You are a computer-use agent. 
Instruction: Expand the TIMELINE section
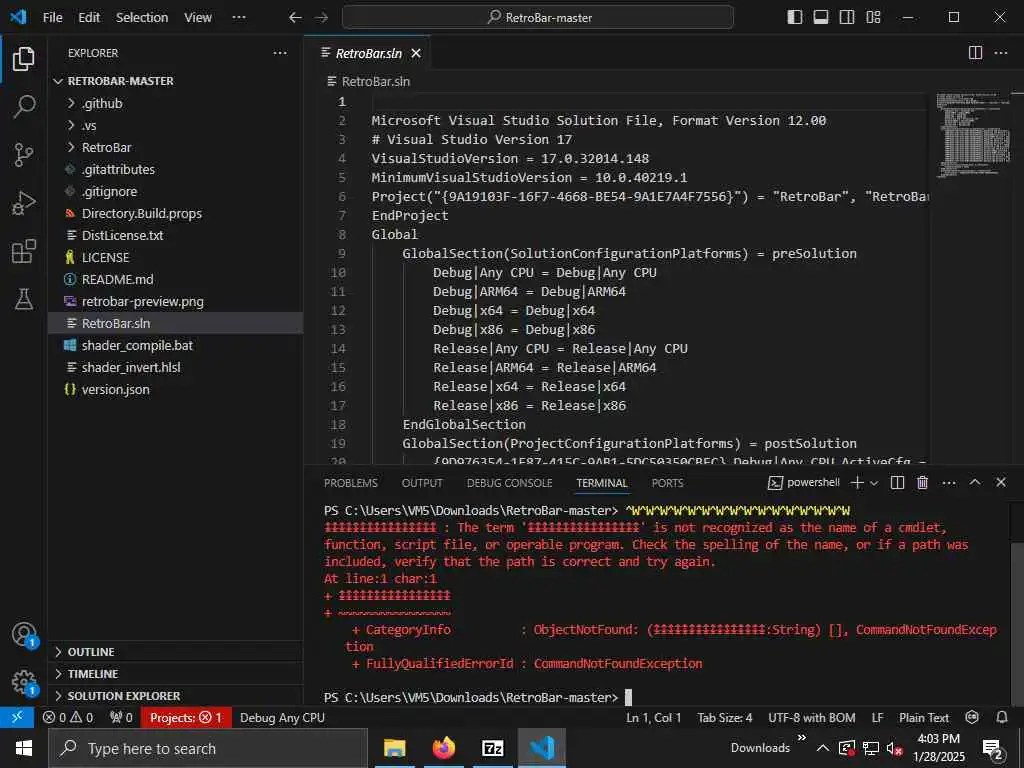click(x=176, y=674)
